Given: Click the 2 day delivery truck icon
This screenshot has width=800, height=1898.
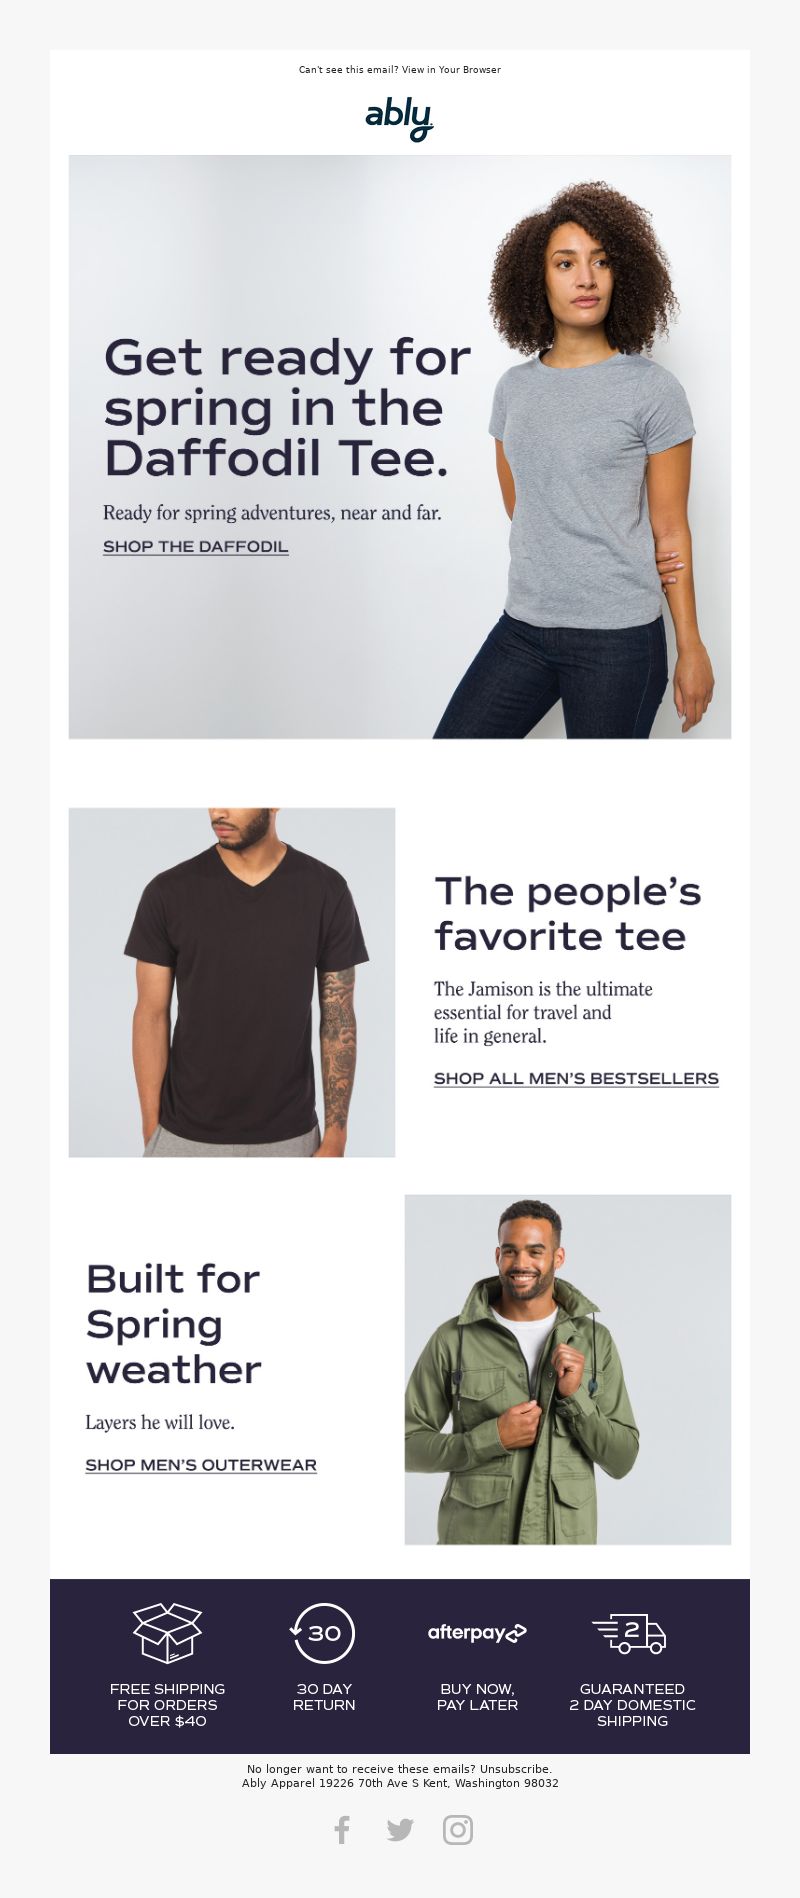Looking at the screenshot, I should pos(629,1633).
